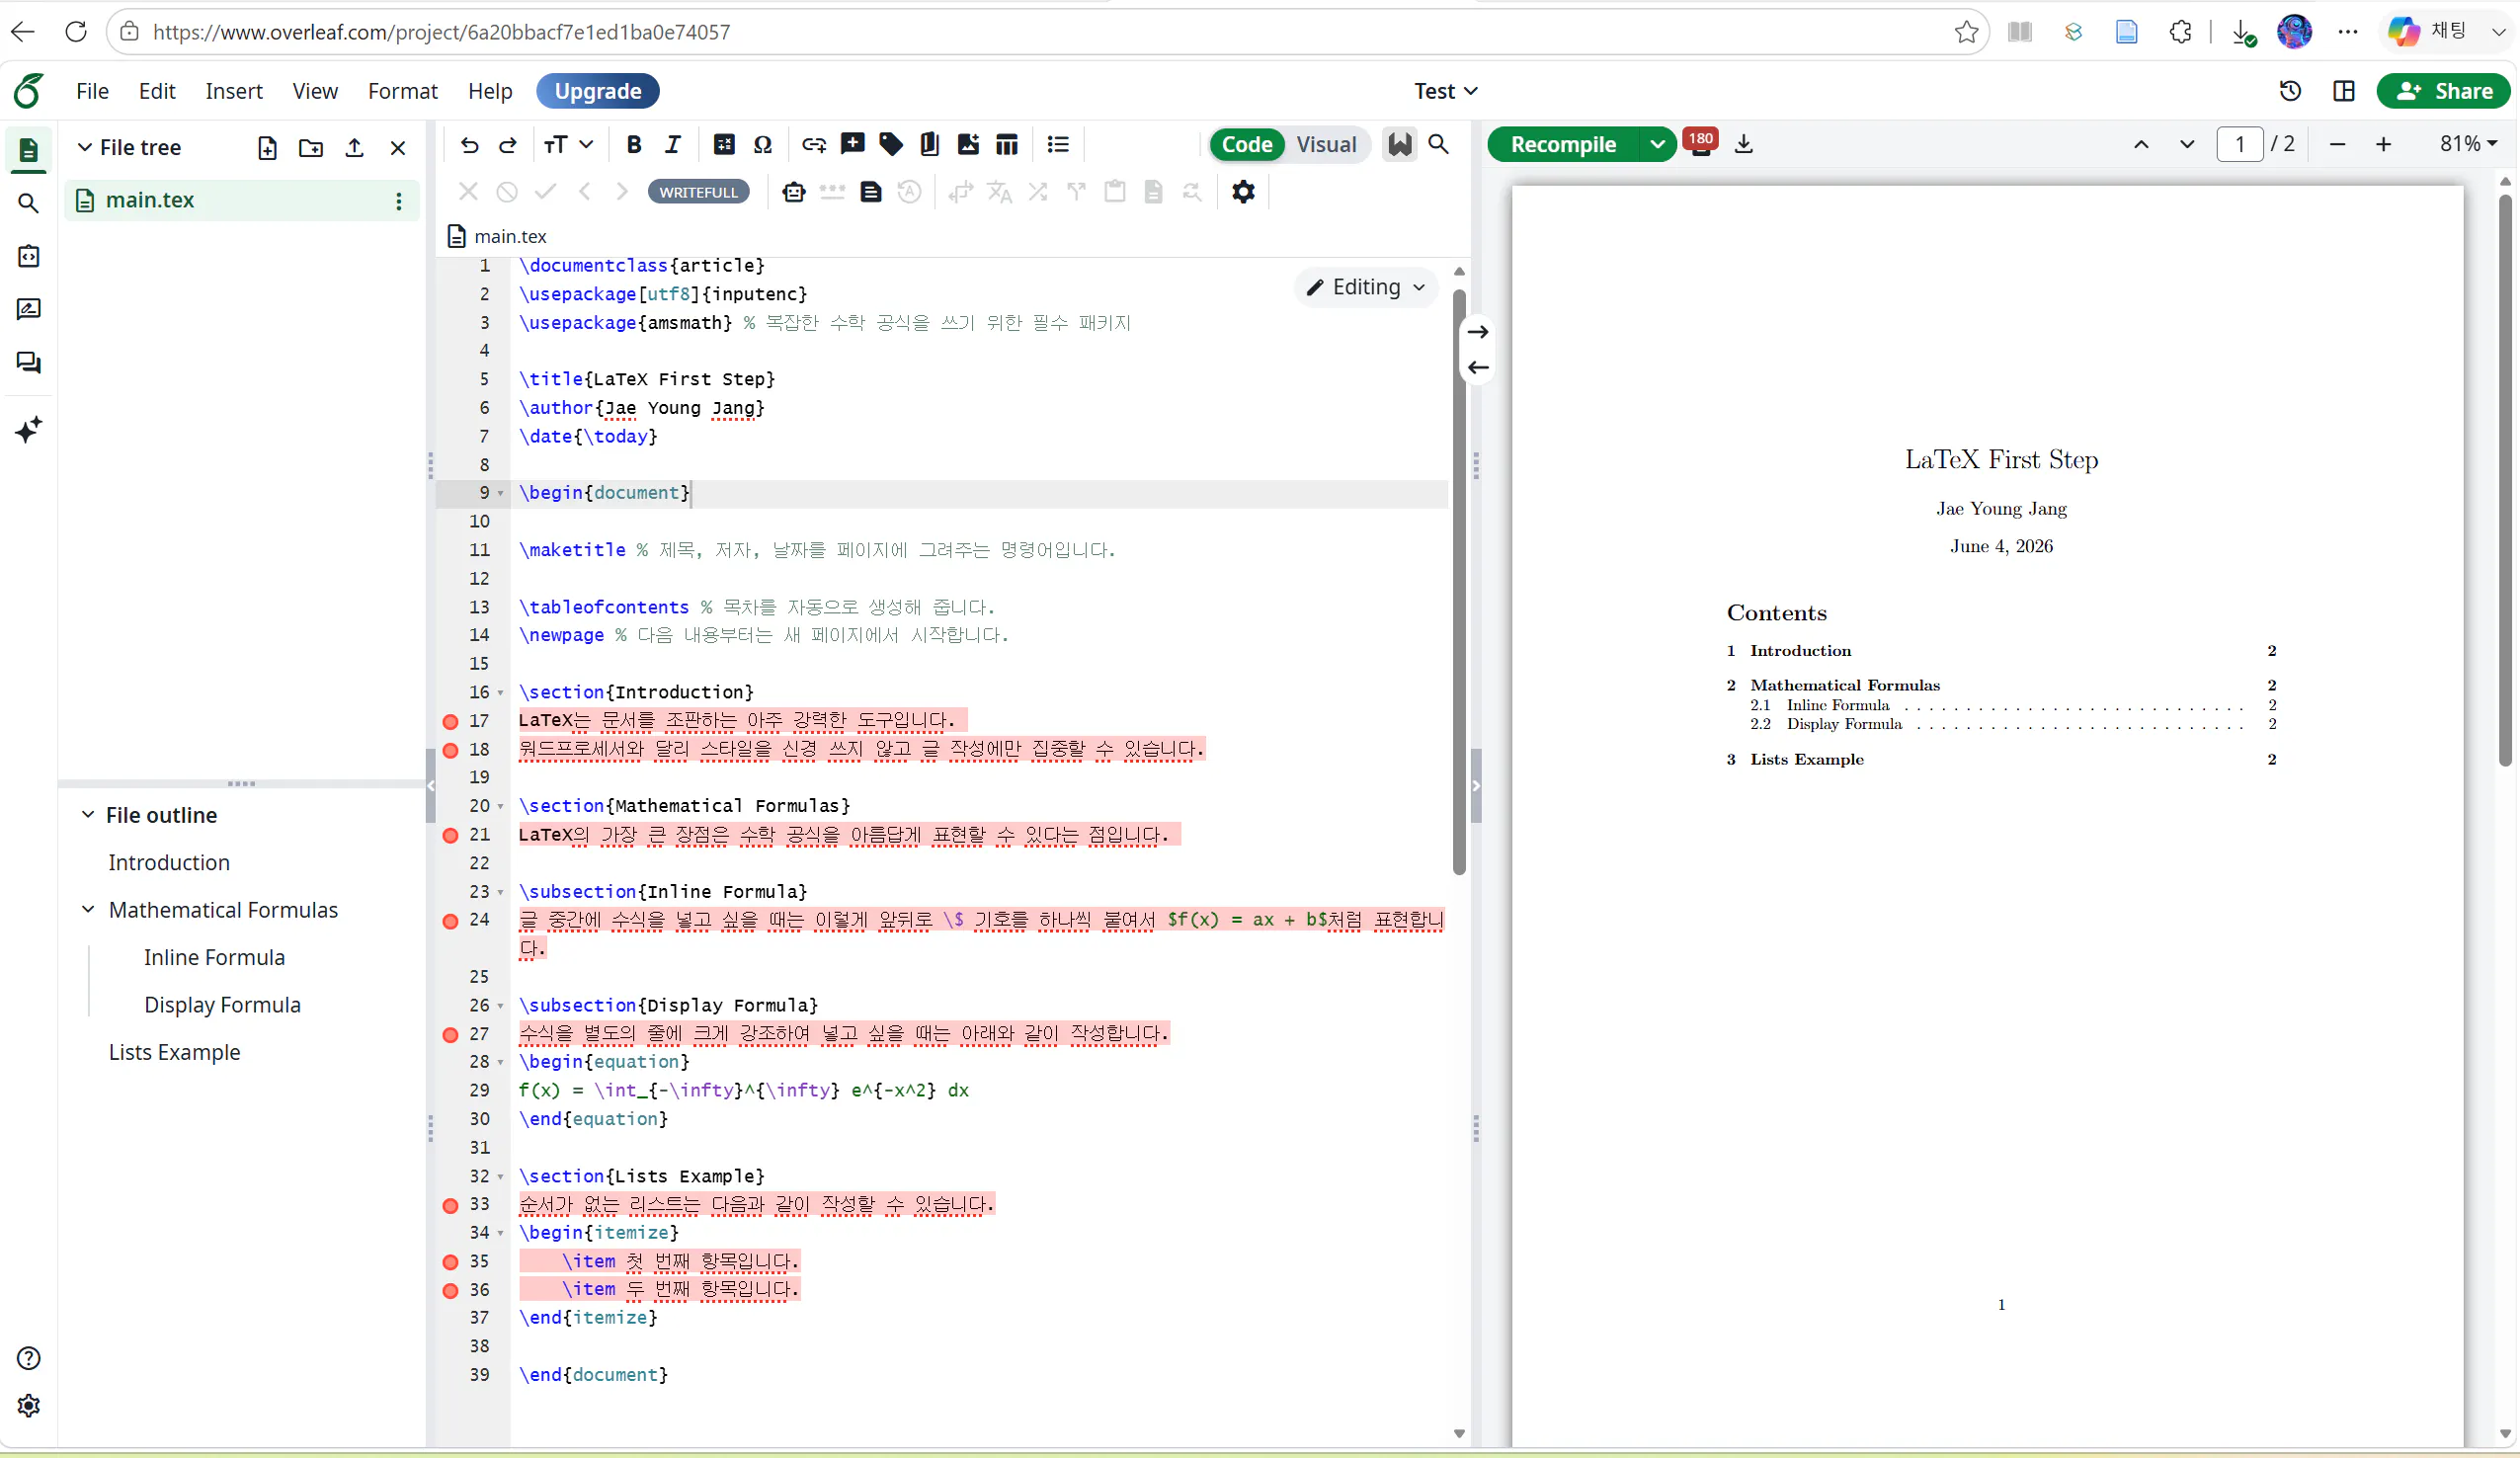Screen dimensions: 2520x1458
Task: Click the Italic formatting icon
Action: tap(672, 145)
